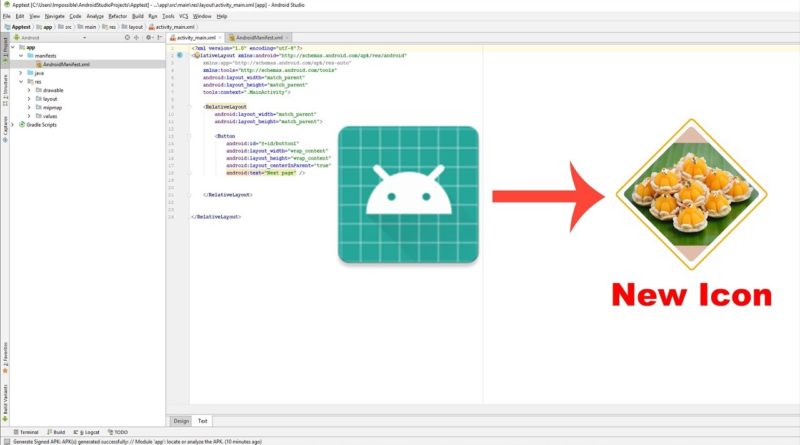Click android:text "Next page" code line
This screenshot has width=800, height=445.
click(266, 173)
